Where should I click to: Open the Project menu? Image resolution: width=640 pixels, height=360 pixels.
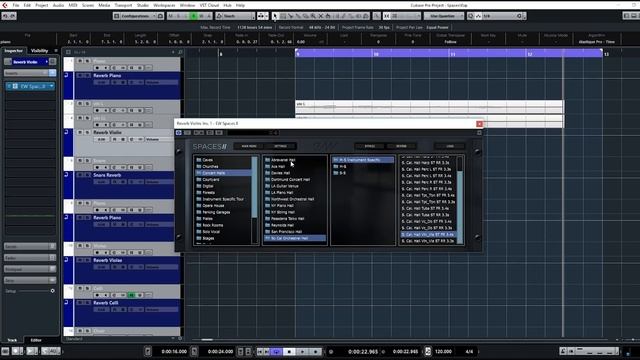pos(41,5)
